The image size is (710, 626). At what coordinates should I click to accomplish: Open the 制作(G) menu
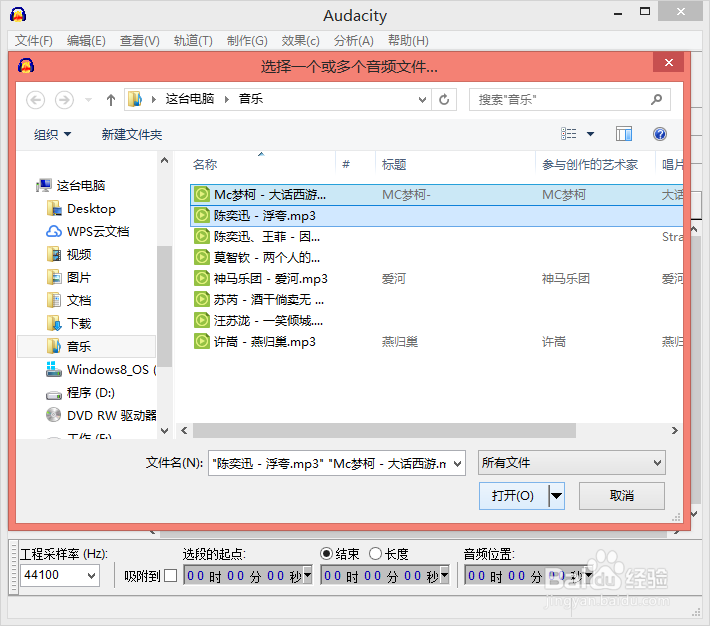[247, 41]
